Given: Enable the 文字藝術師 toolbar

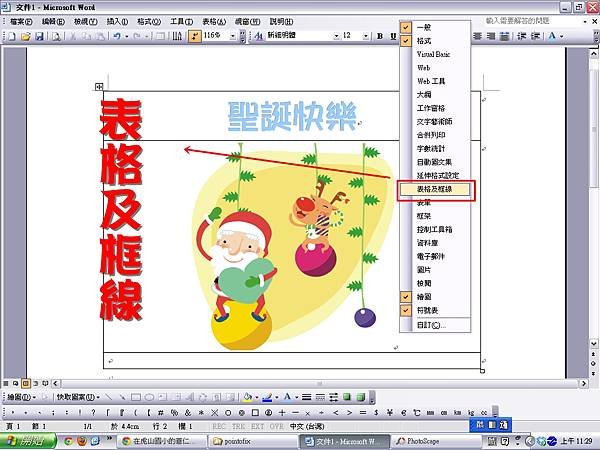Looking at the screenshot, I should [435, 121].
